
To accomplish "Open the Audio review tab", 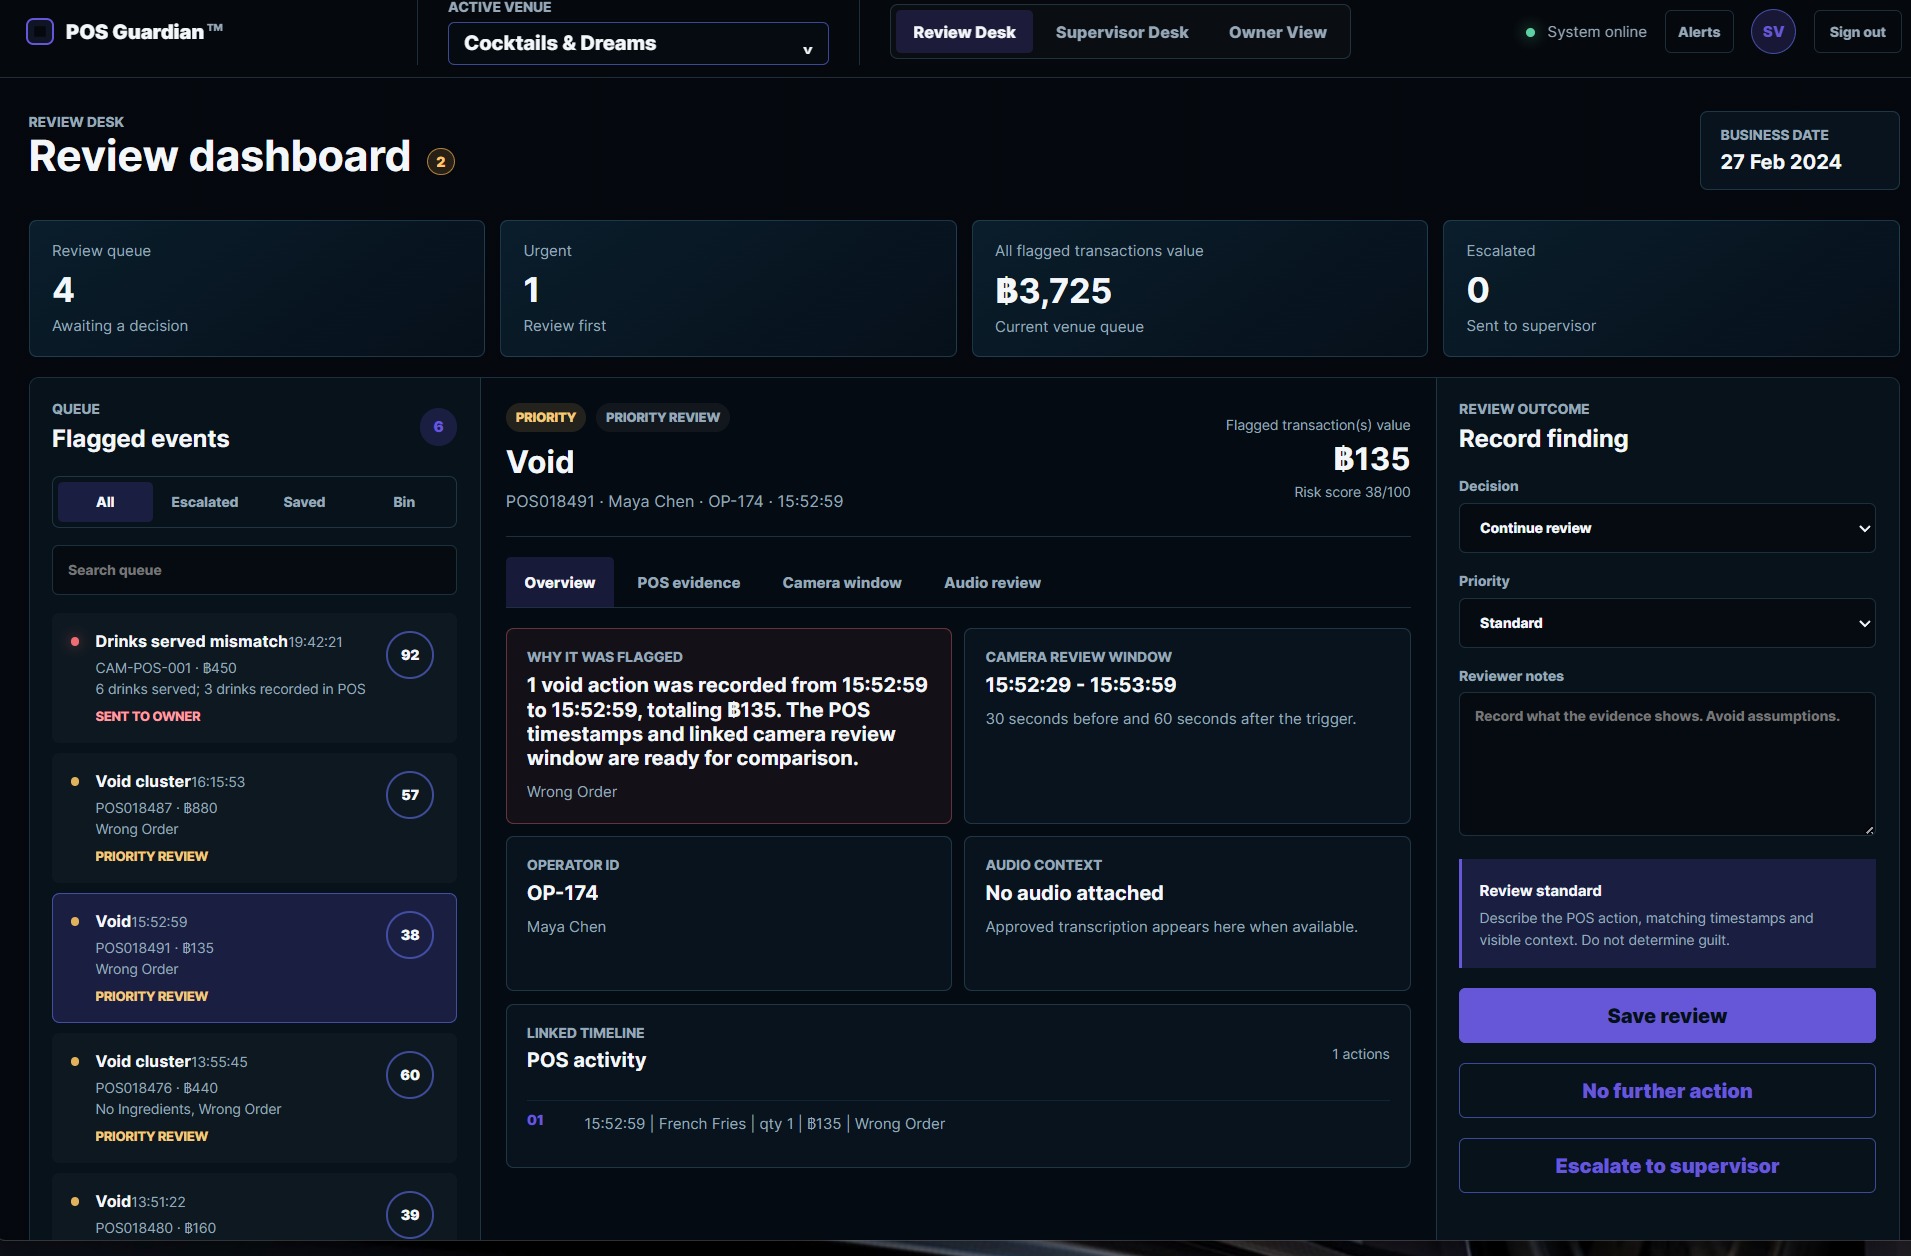I will point(992,583).
